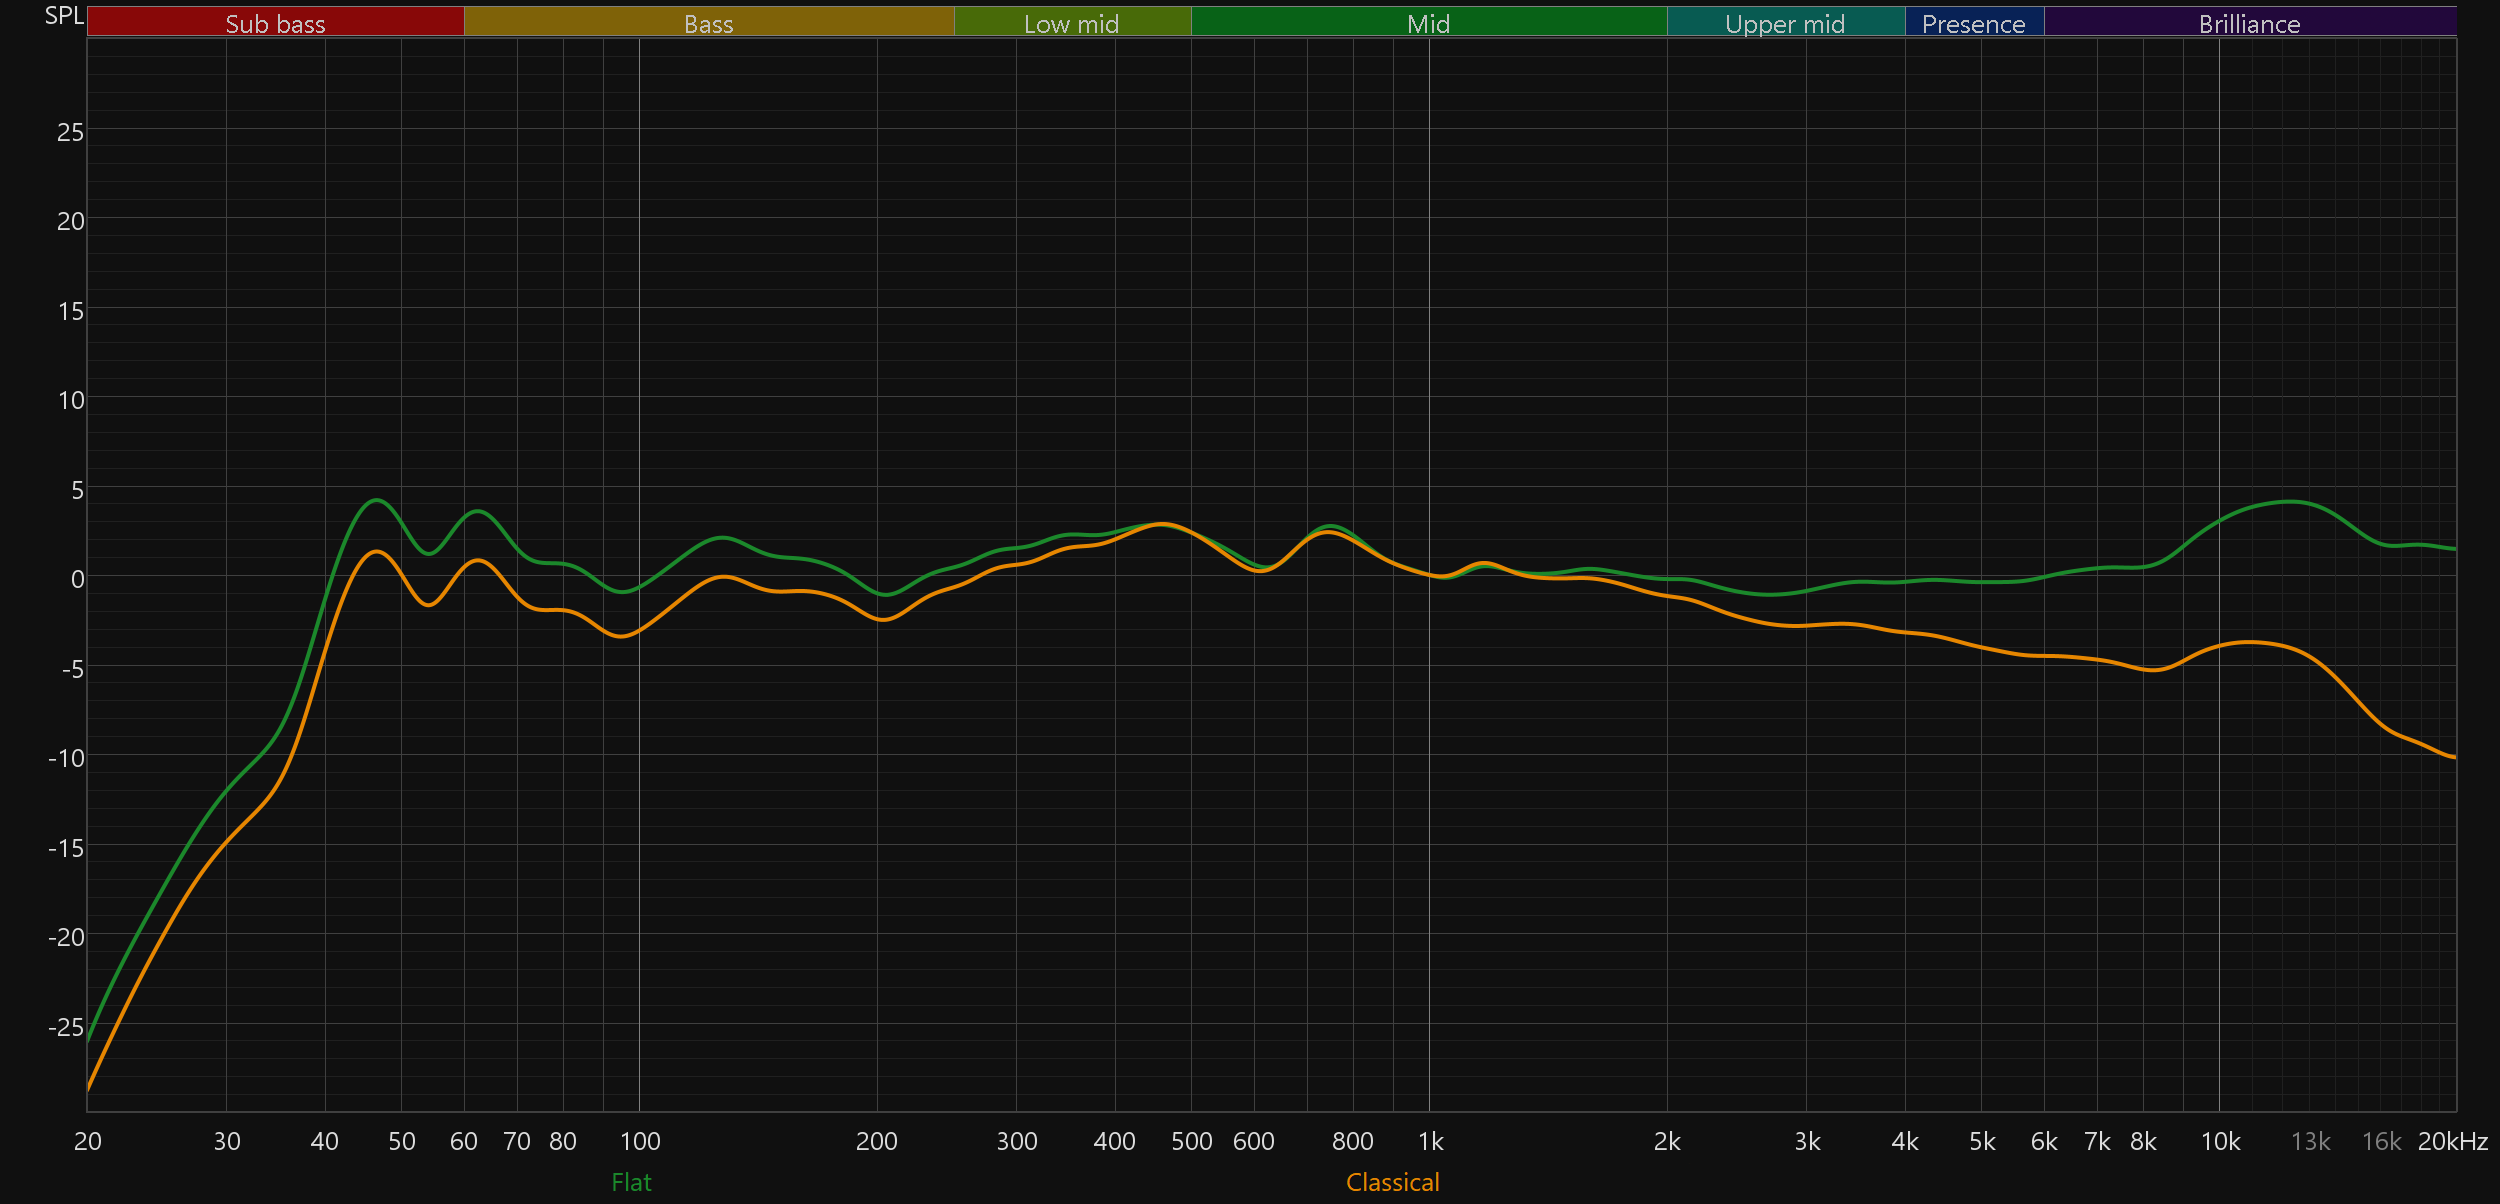Click the 20kHz frequency axis label
This screenshot has width=2500, height=1204.
click(2452, 1141)
